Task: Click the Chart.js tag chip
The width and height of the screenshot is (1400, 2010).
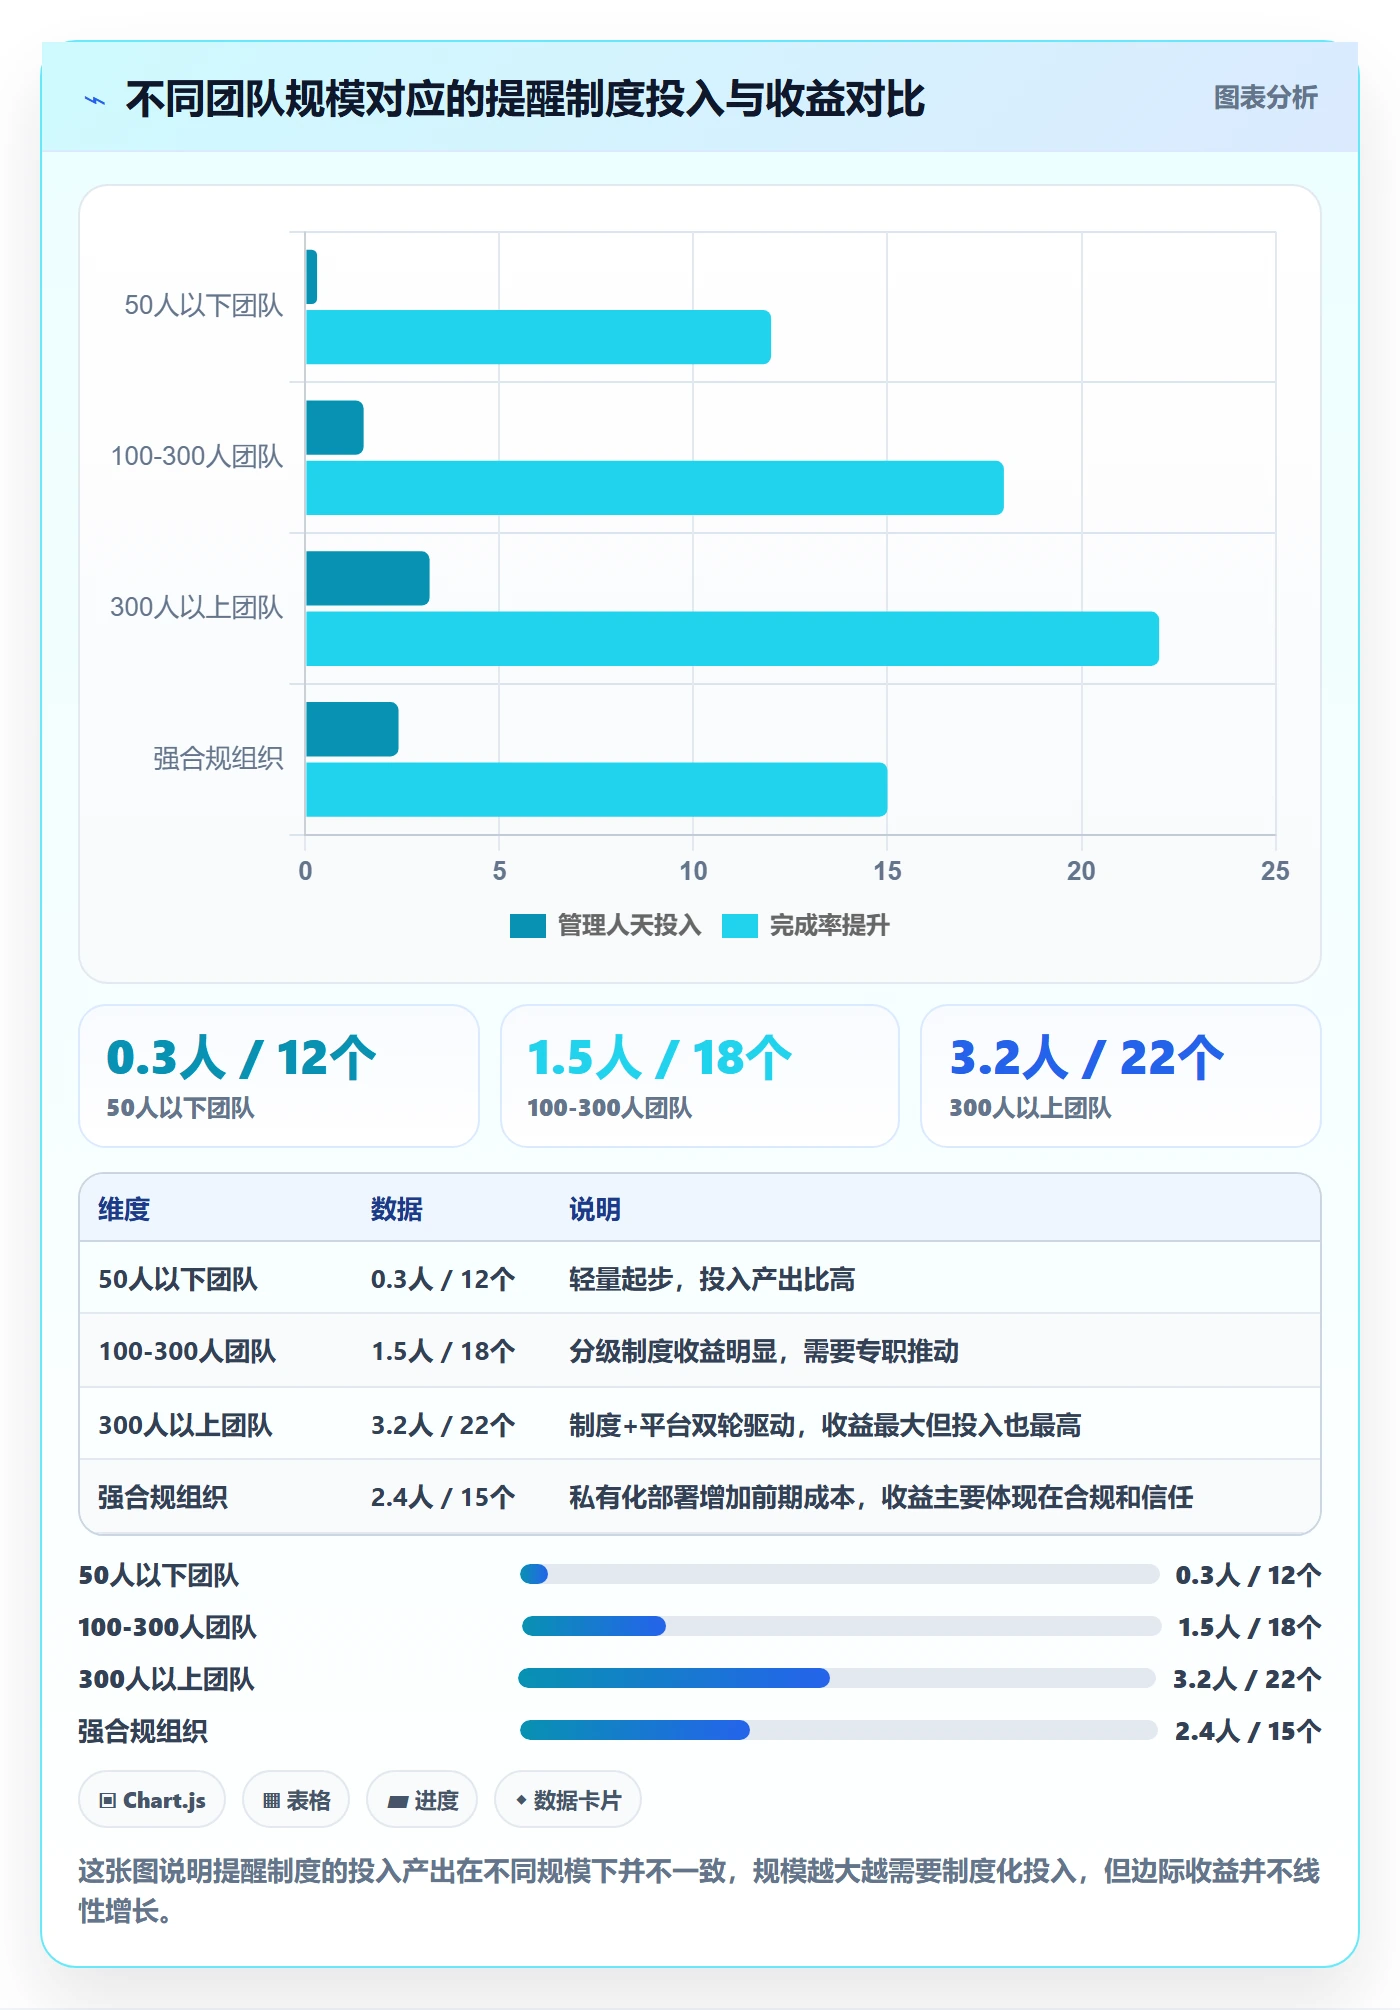Action: (x=152, y=1800)
